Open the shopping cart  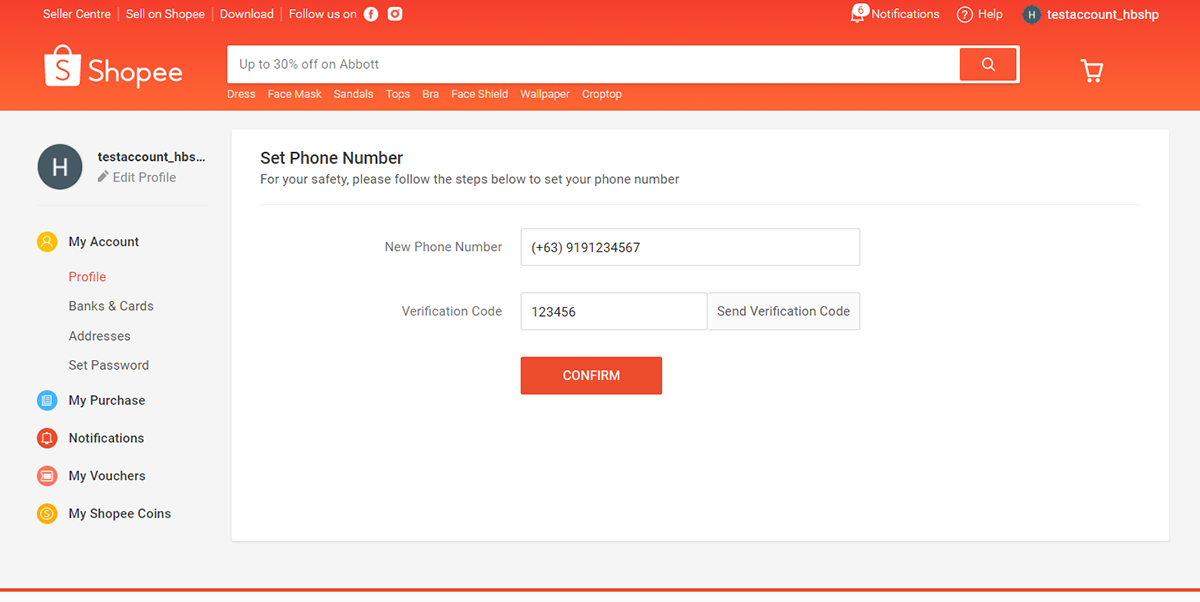pyautogui.click(x=1091, y=71)
